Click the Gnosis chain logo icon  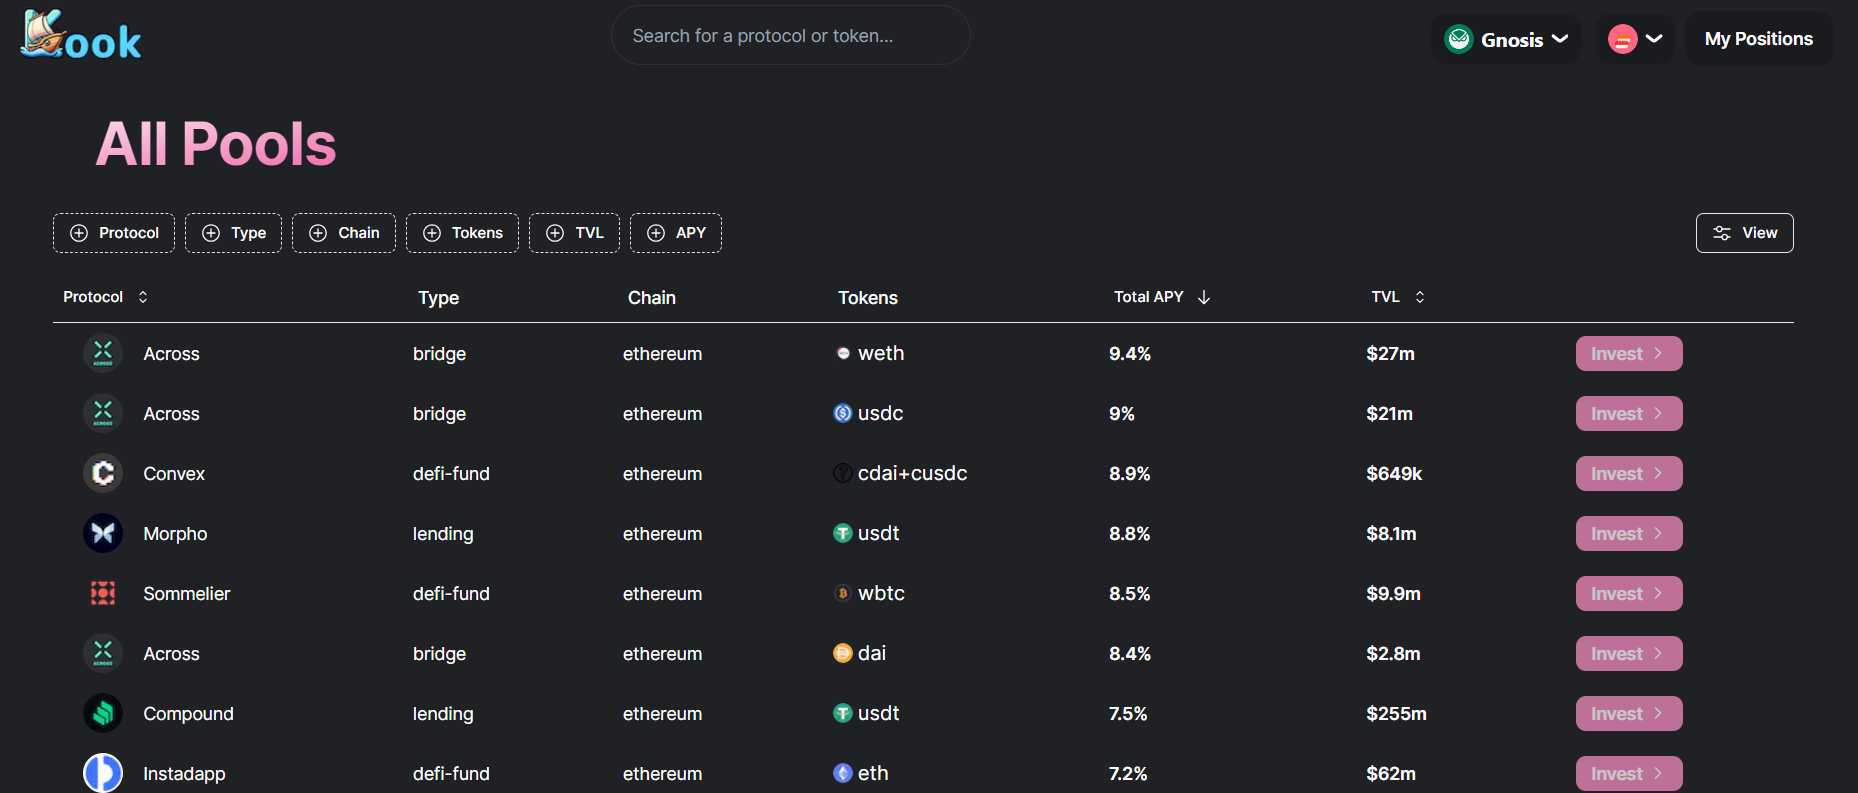point(1459,39)
